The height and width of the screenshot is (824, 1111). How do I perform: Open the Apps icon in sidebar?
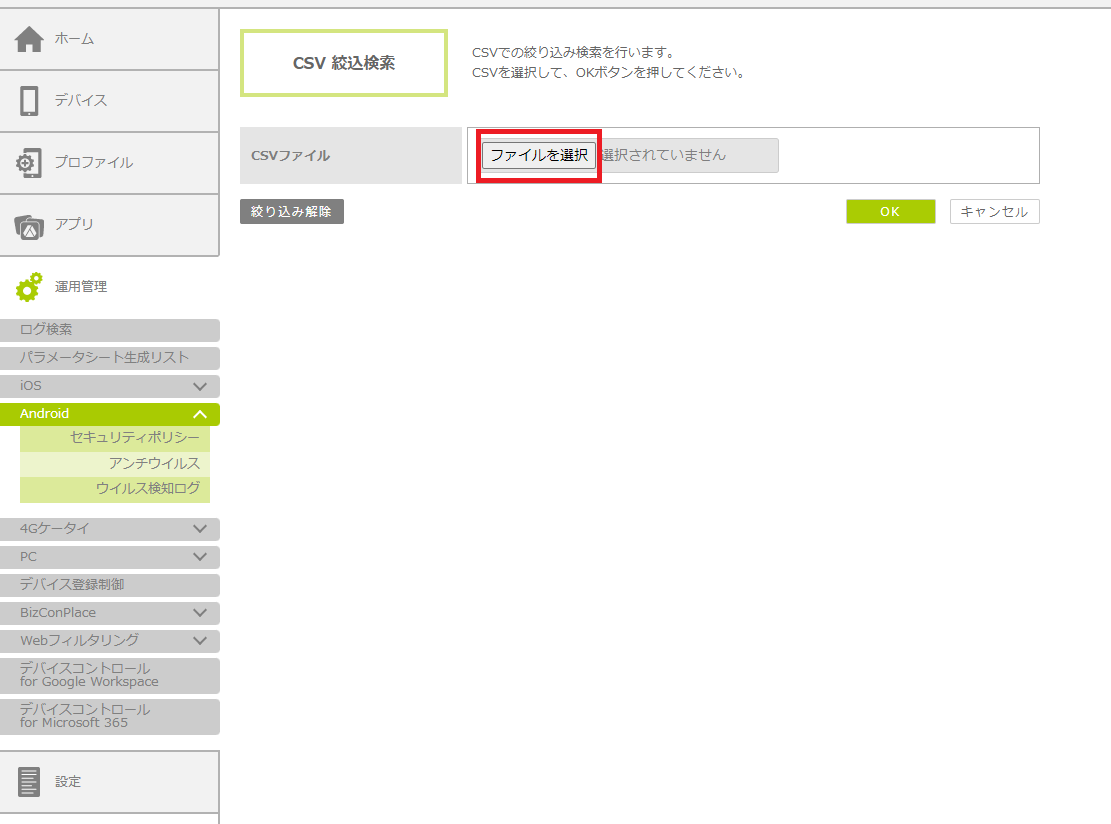(x=29, y=226)
